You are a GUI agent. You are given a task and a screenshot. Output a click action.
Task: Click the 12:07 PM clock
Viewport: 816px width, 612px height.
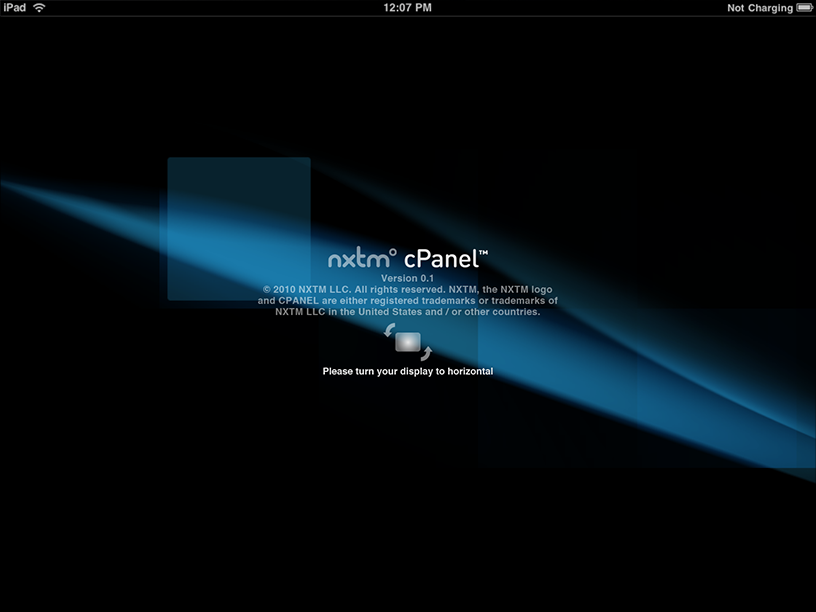tap(407, 8)
